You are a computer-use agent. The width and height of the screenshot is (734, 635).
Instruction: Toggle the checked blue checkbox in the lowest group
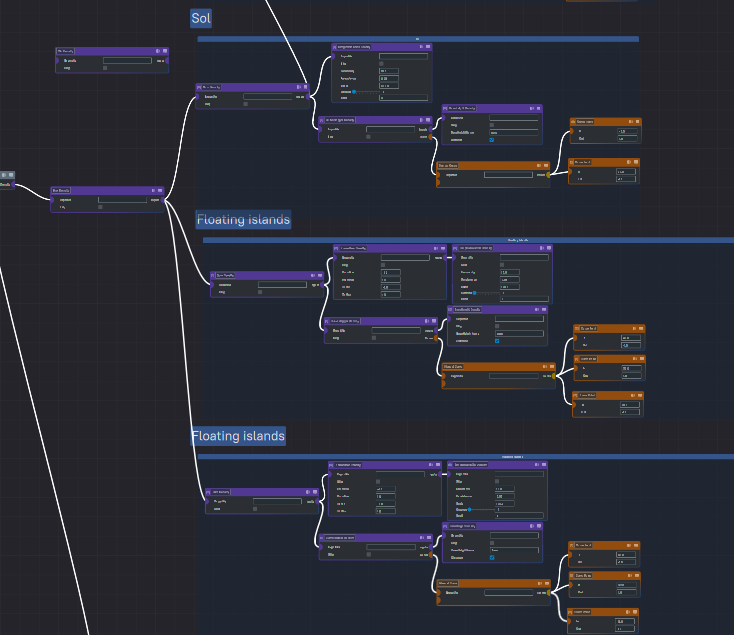point(492,558)
